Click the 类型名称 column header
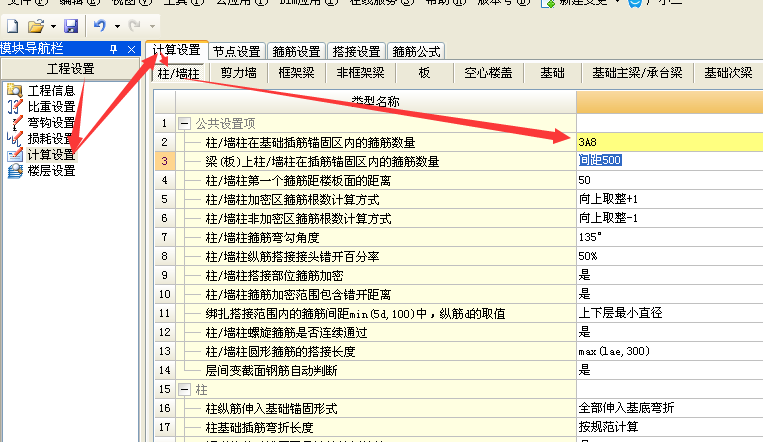Viewport: 763px width, 442px height. point(376,102)
